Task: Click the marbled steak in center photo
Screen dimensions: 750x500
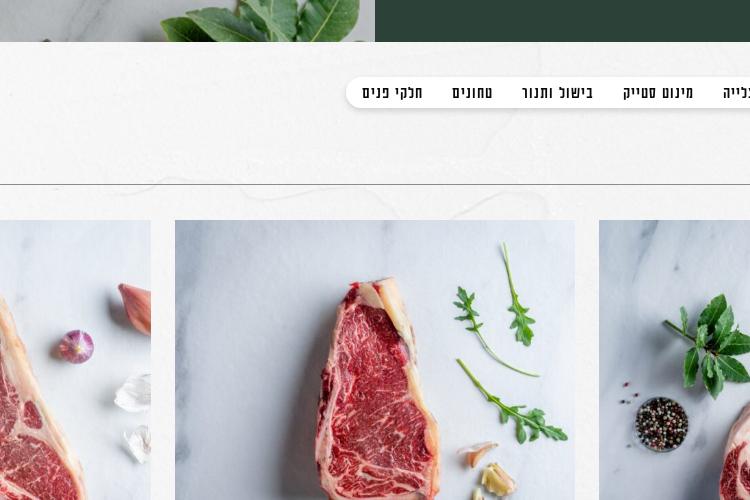Action: point(378,389)
